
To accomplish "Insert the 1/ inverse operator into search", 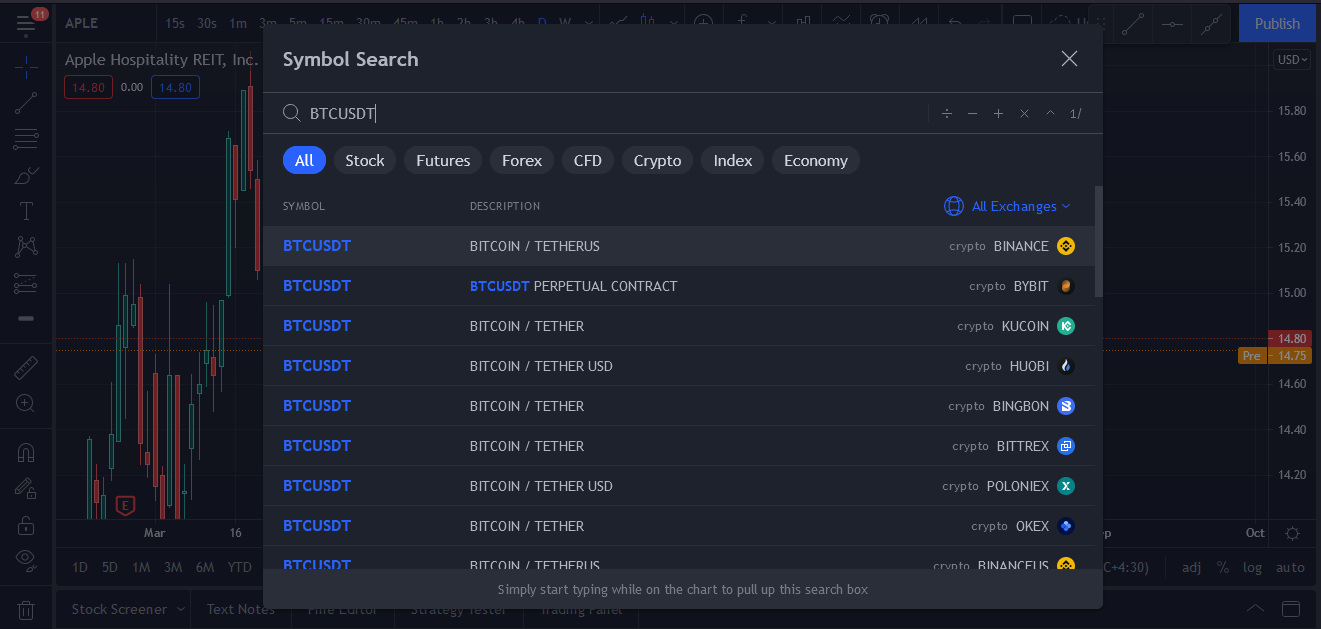I will point(1076,114).
